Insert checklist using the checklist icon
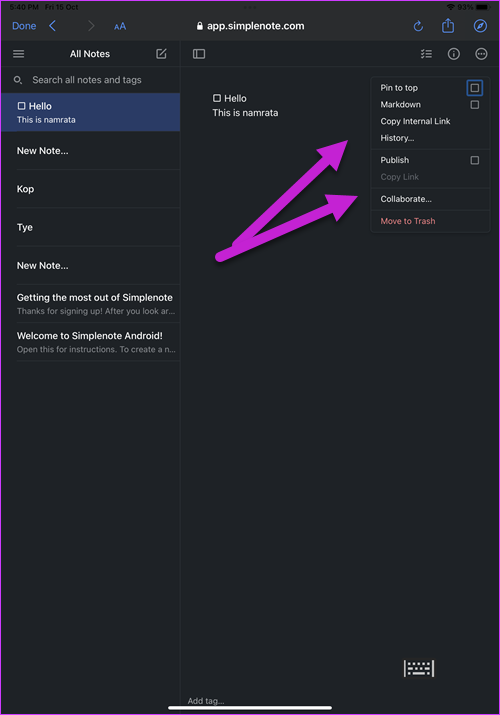Image resolution: width=500 pixels, height=715 pixels. click(426, 54)
